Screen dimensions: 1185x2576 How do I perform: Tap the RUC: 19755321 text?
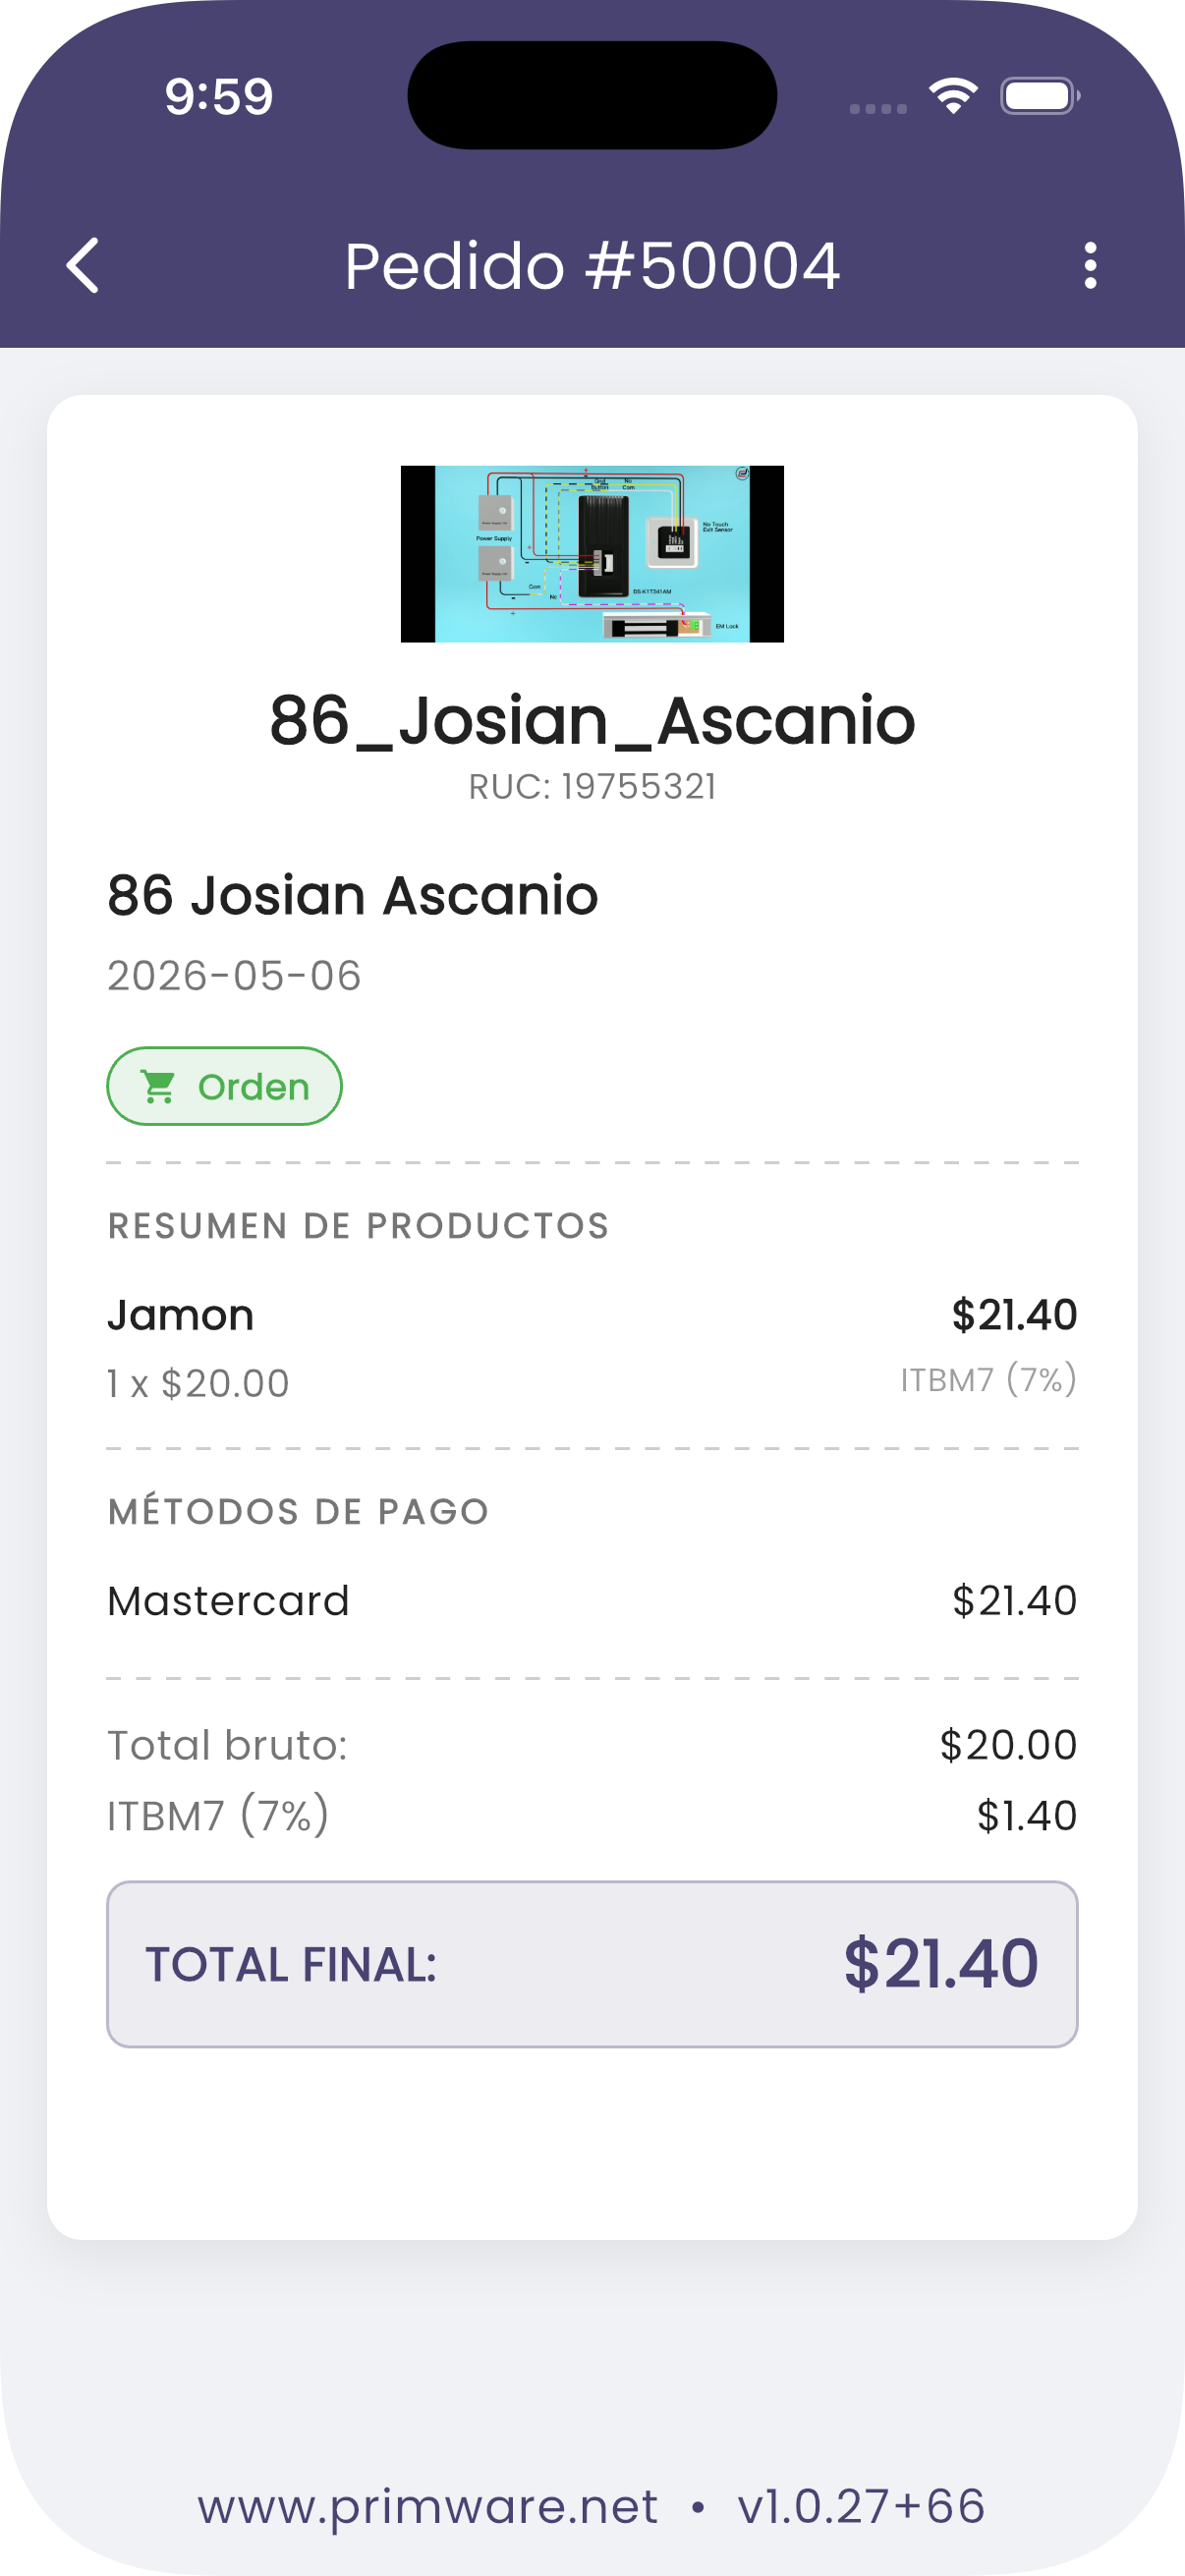pyautogui.click(x=592, y=787)
